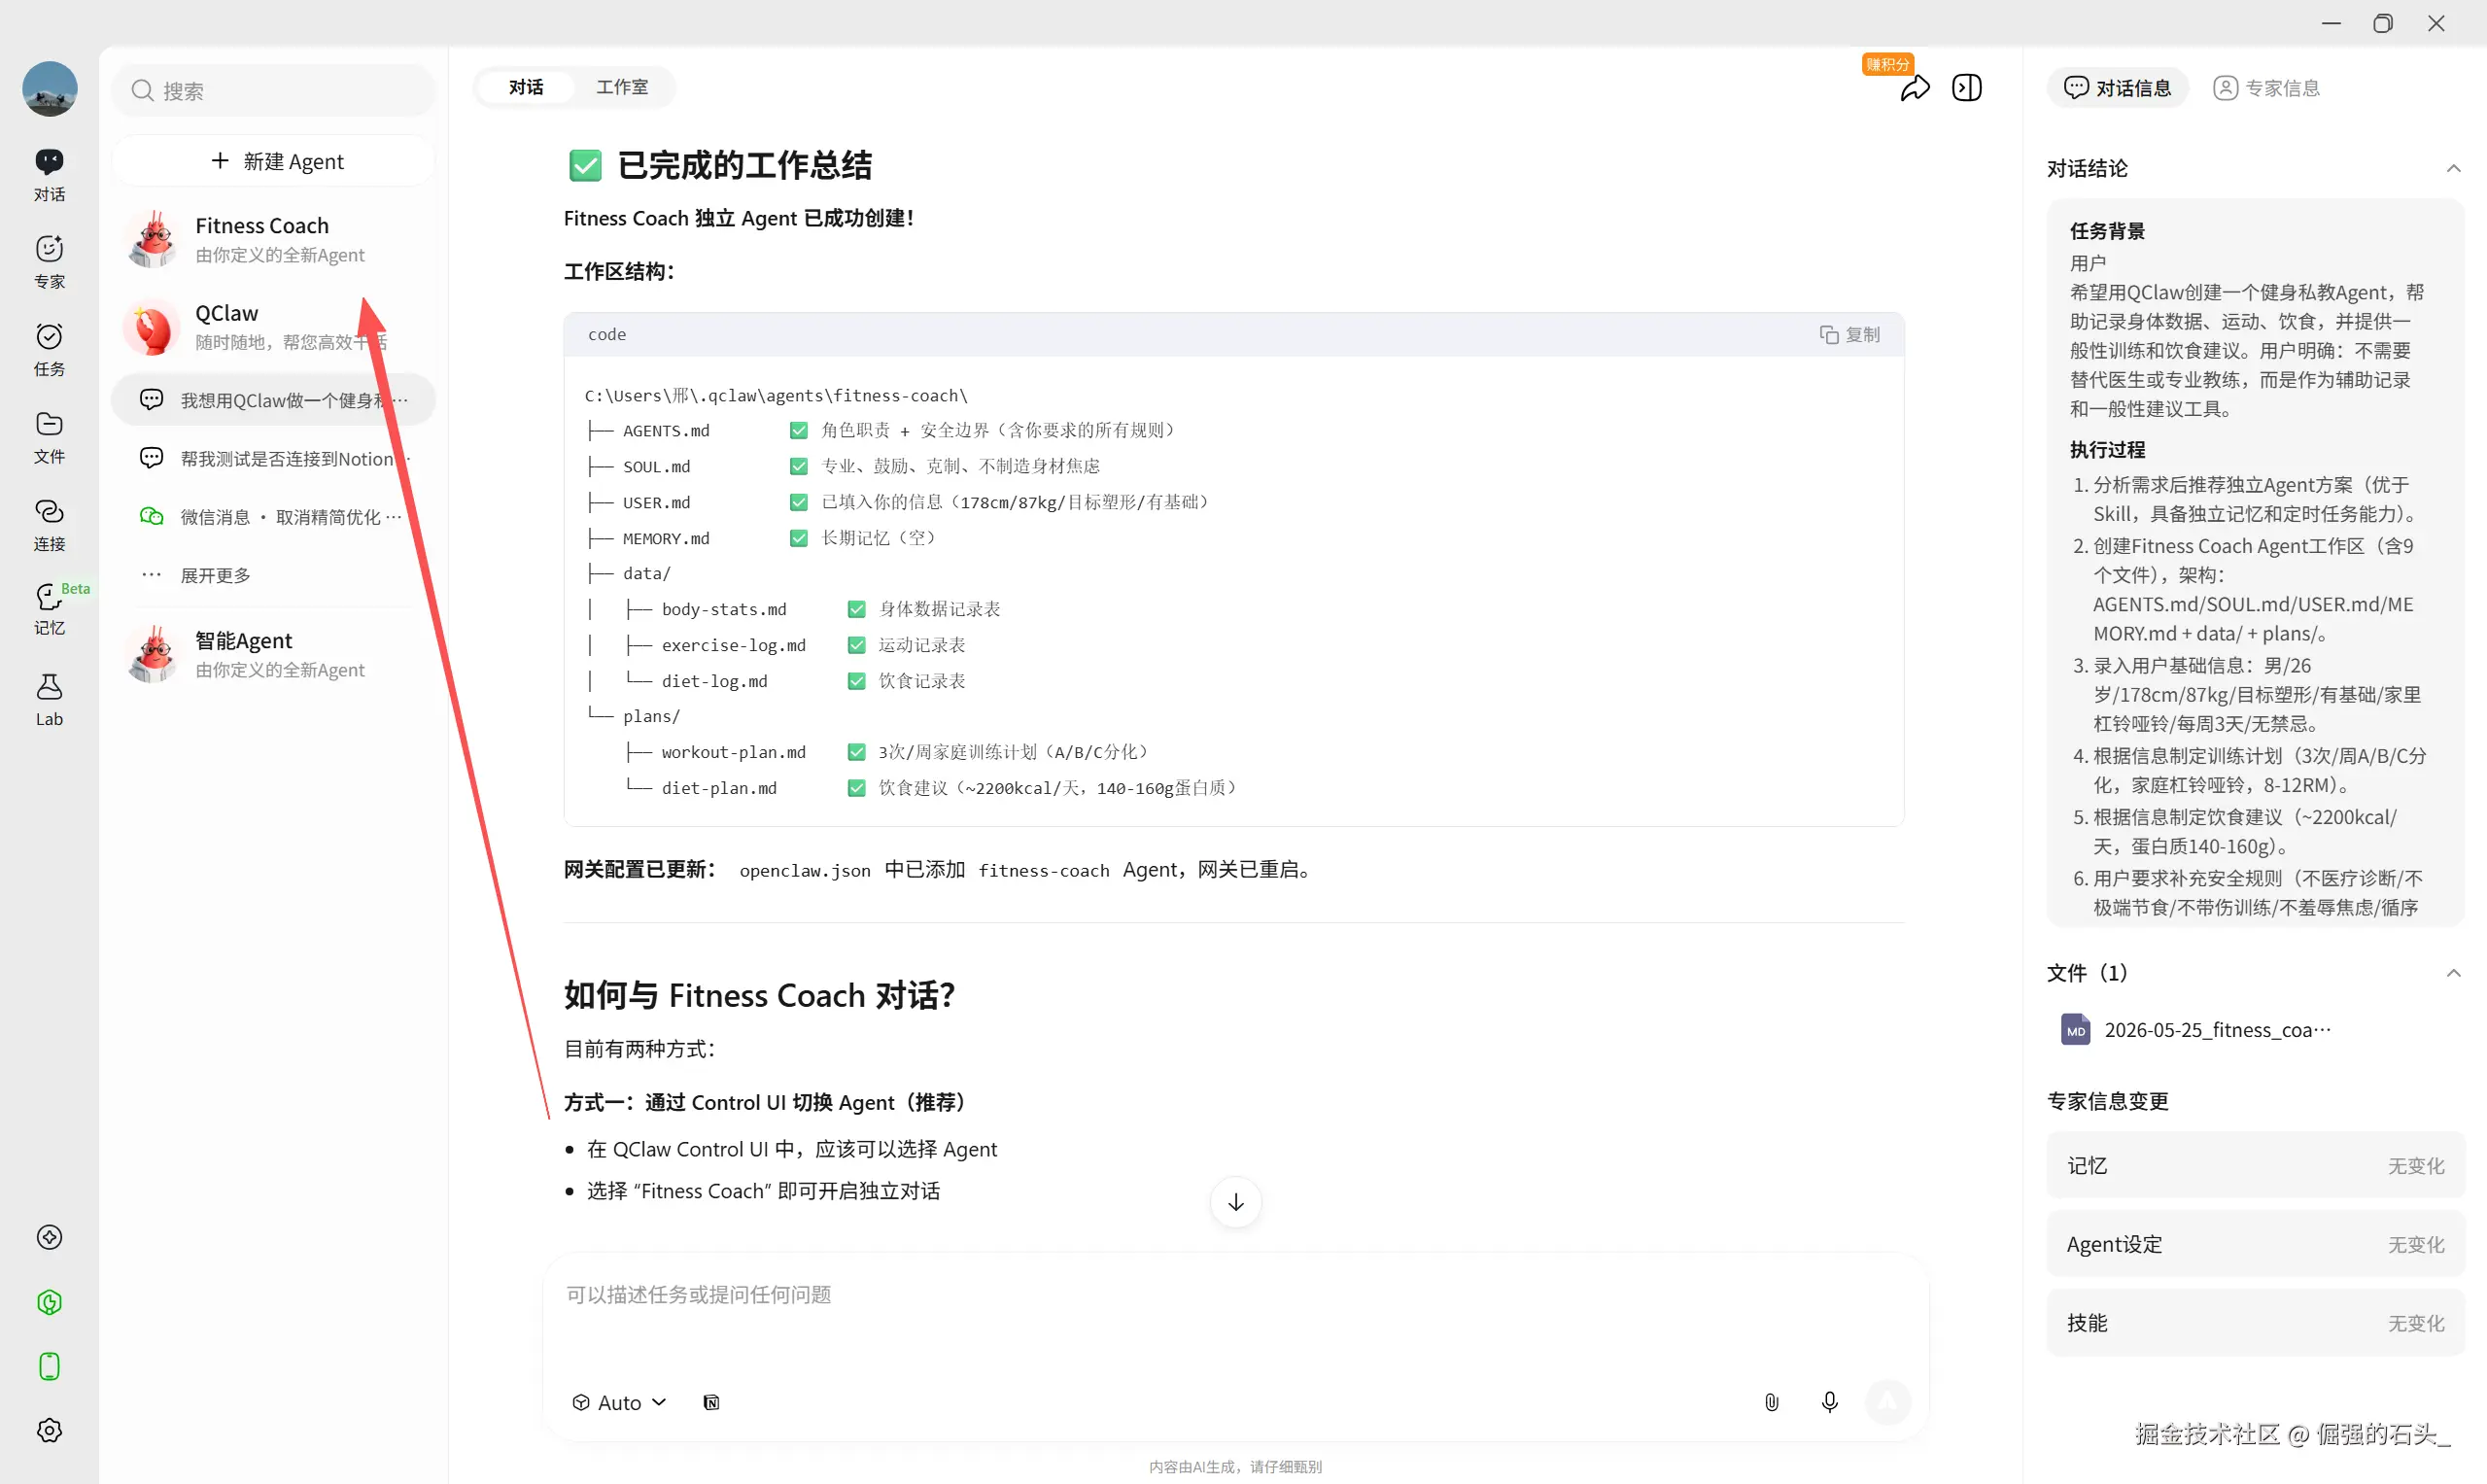The width and height of the screenshot is (2487, 1484).
Task: Click the microphone voice input icon
Action: point(1829,1402)
